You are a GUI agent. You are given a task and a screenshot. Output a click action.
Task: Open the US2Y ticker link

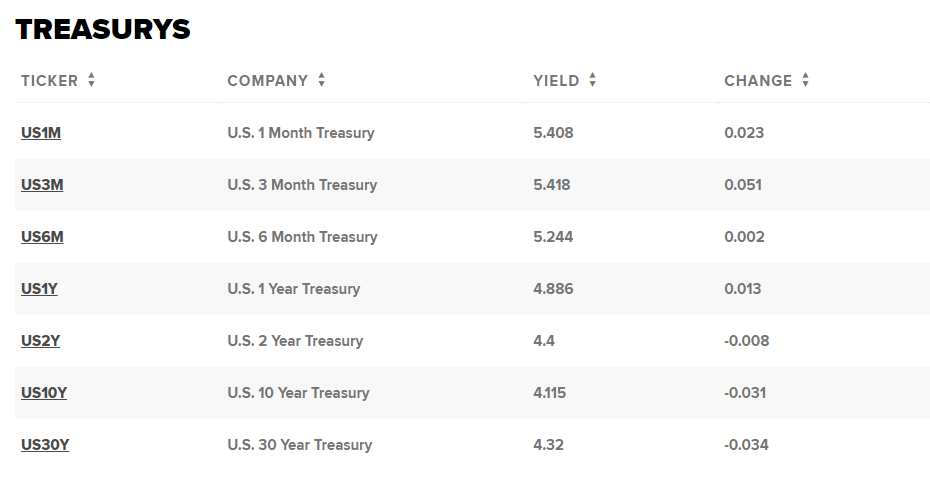tap(40, 341)
